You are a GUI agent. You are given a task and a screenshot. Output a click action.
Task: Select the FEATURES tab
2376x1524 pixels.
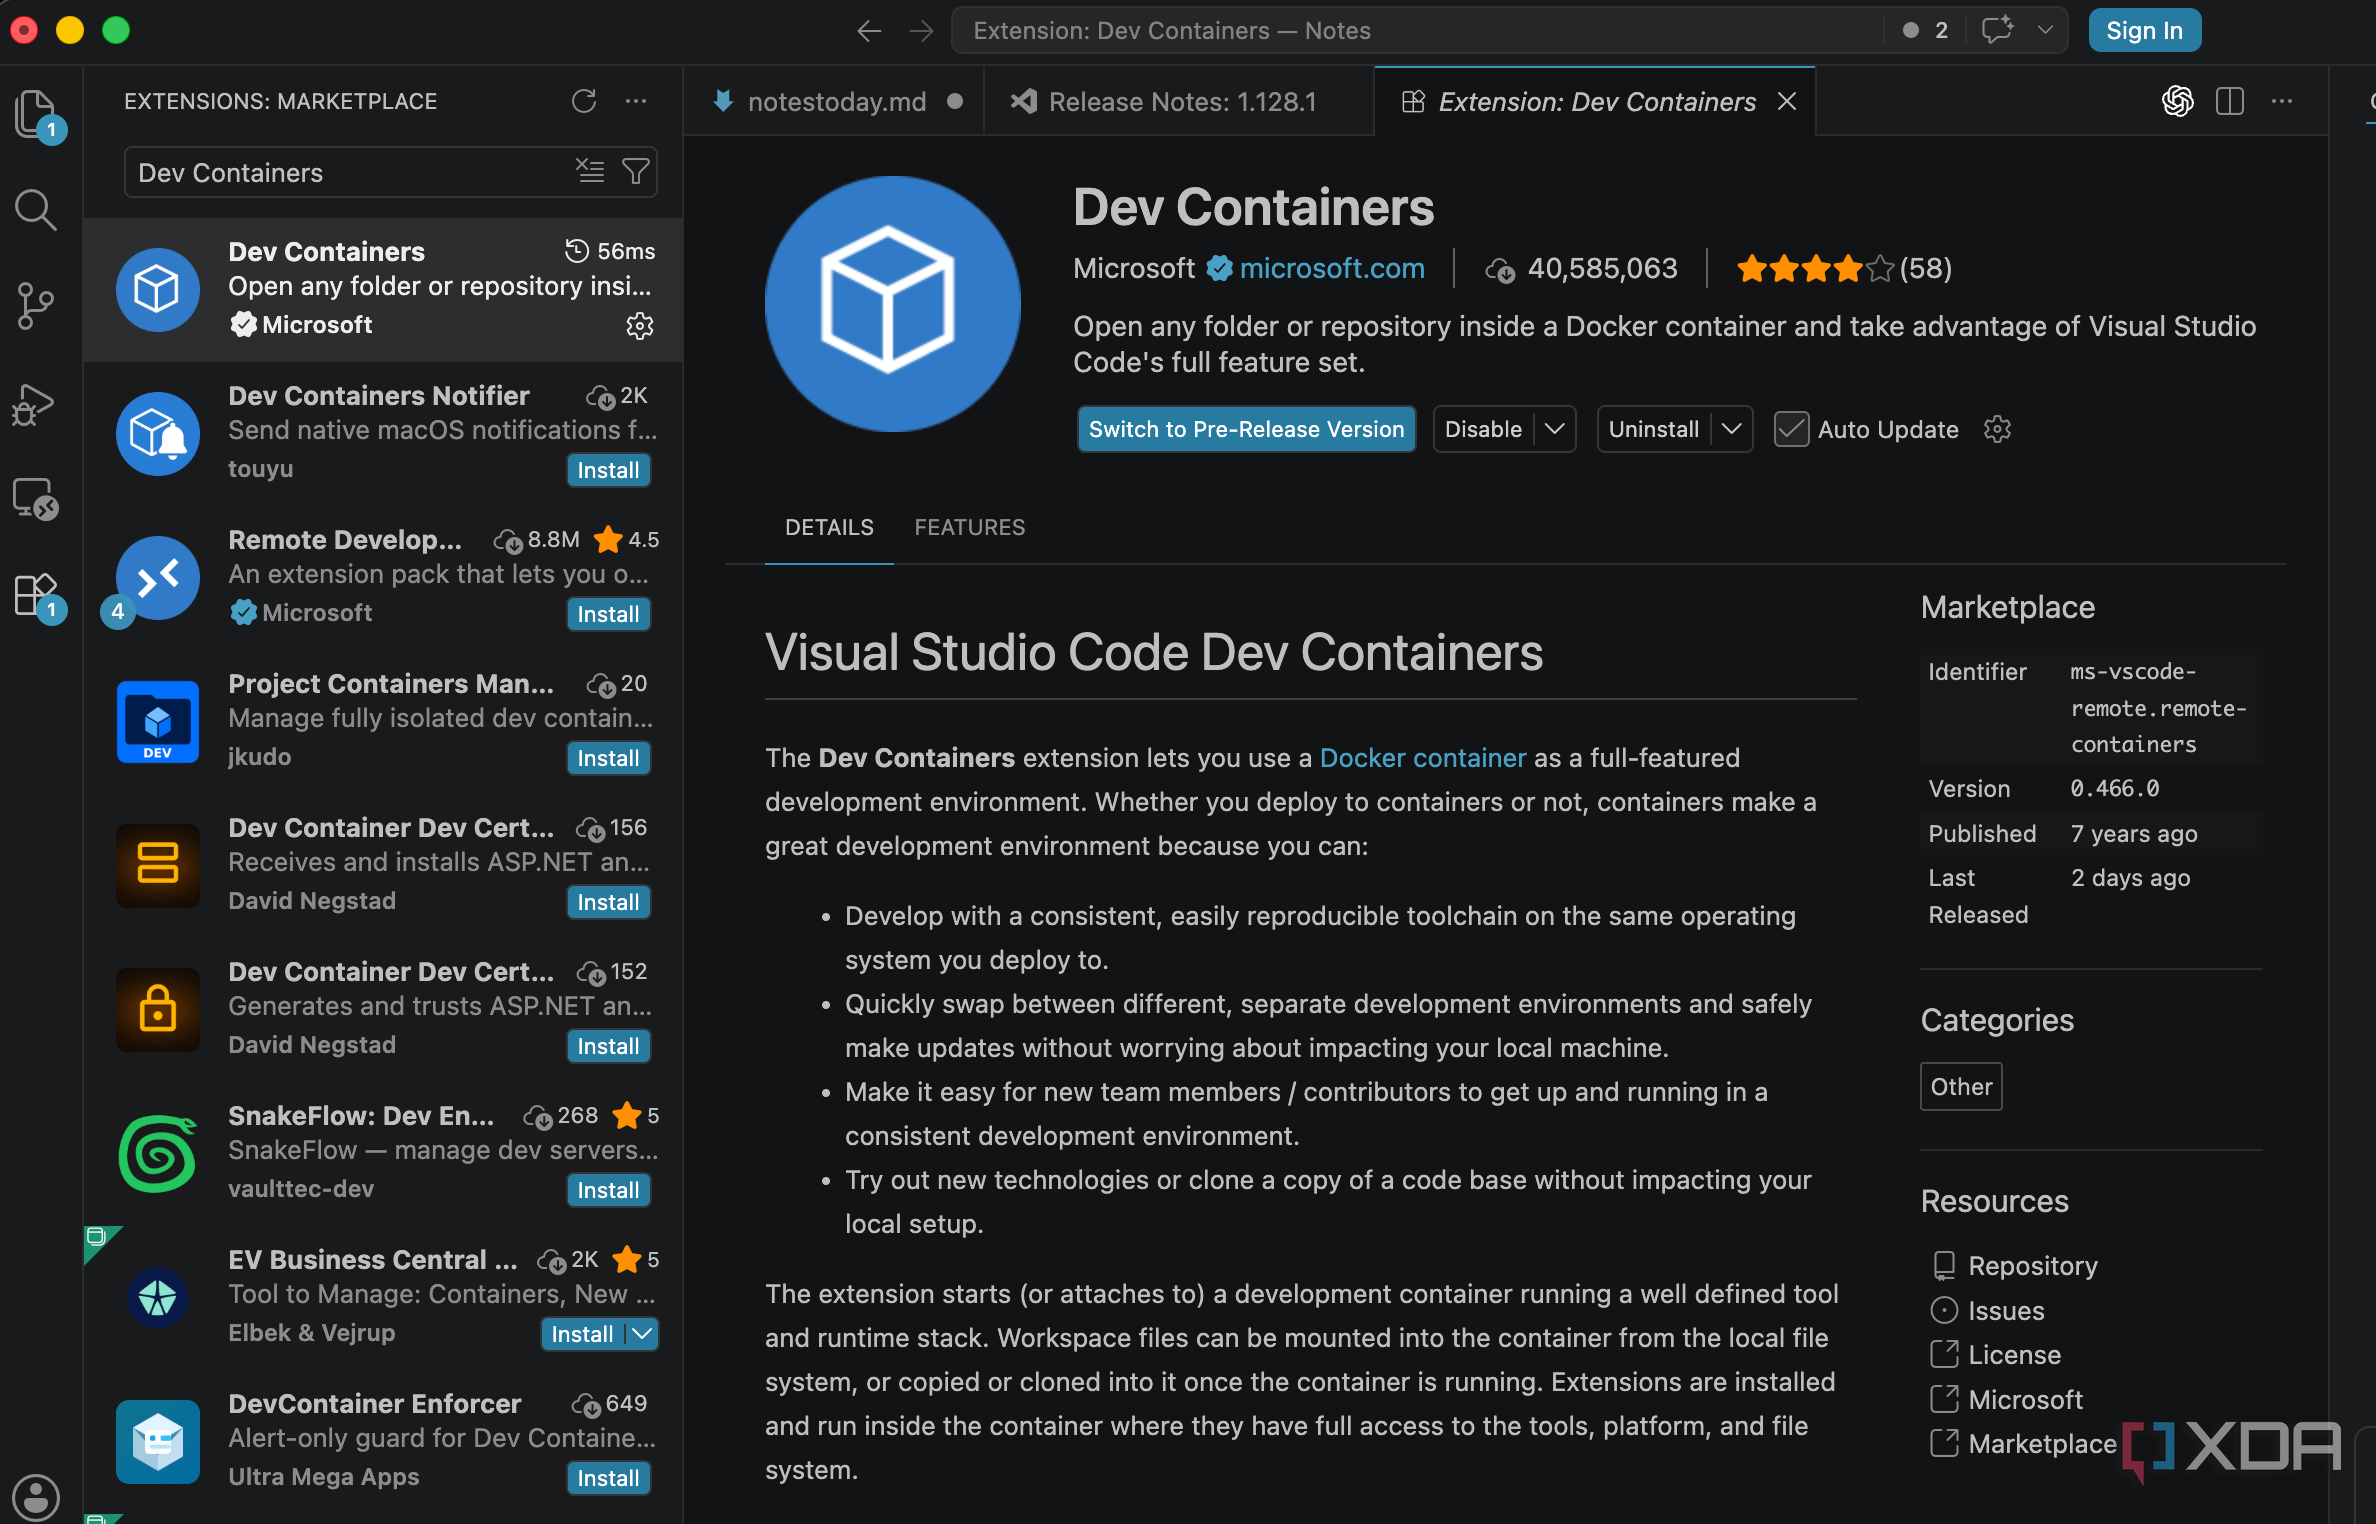tap(969, 527)
